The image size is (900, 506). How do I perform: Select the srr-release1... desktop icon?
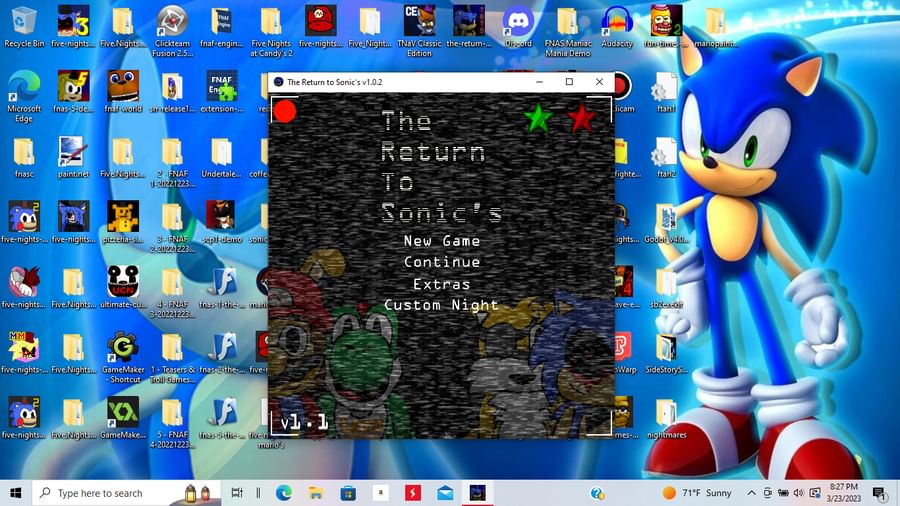pos(172,92)
